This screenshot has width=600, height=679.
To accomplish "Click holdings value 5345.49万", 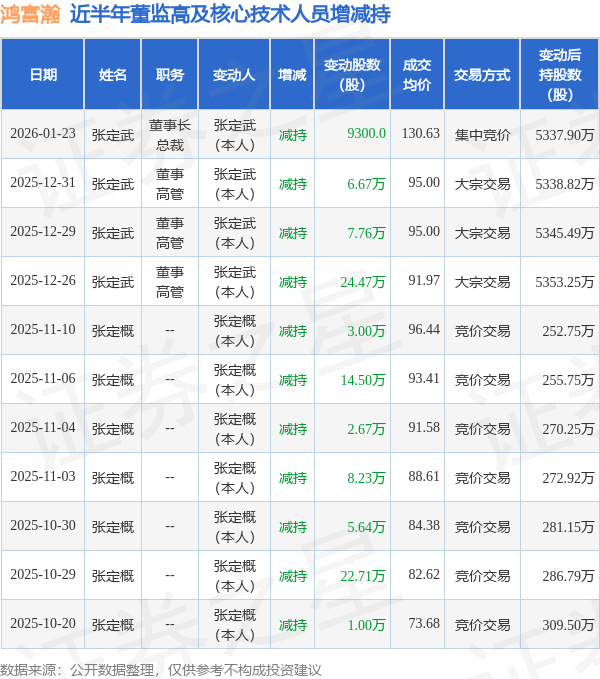I will pos(565,233).
